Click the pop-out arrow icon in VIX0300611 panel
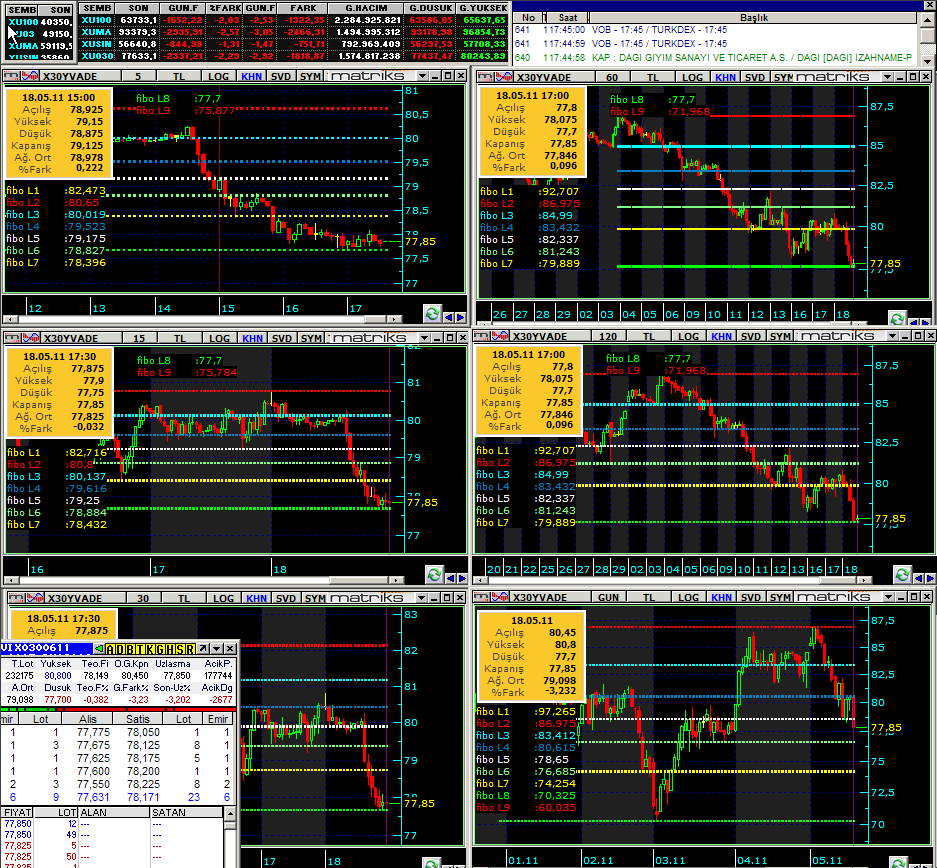Image resolution: width=937 pixels, height=868 pixels. pyautogui.click(x=201, y=648)
